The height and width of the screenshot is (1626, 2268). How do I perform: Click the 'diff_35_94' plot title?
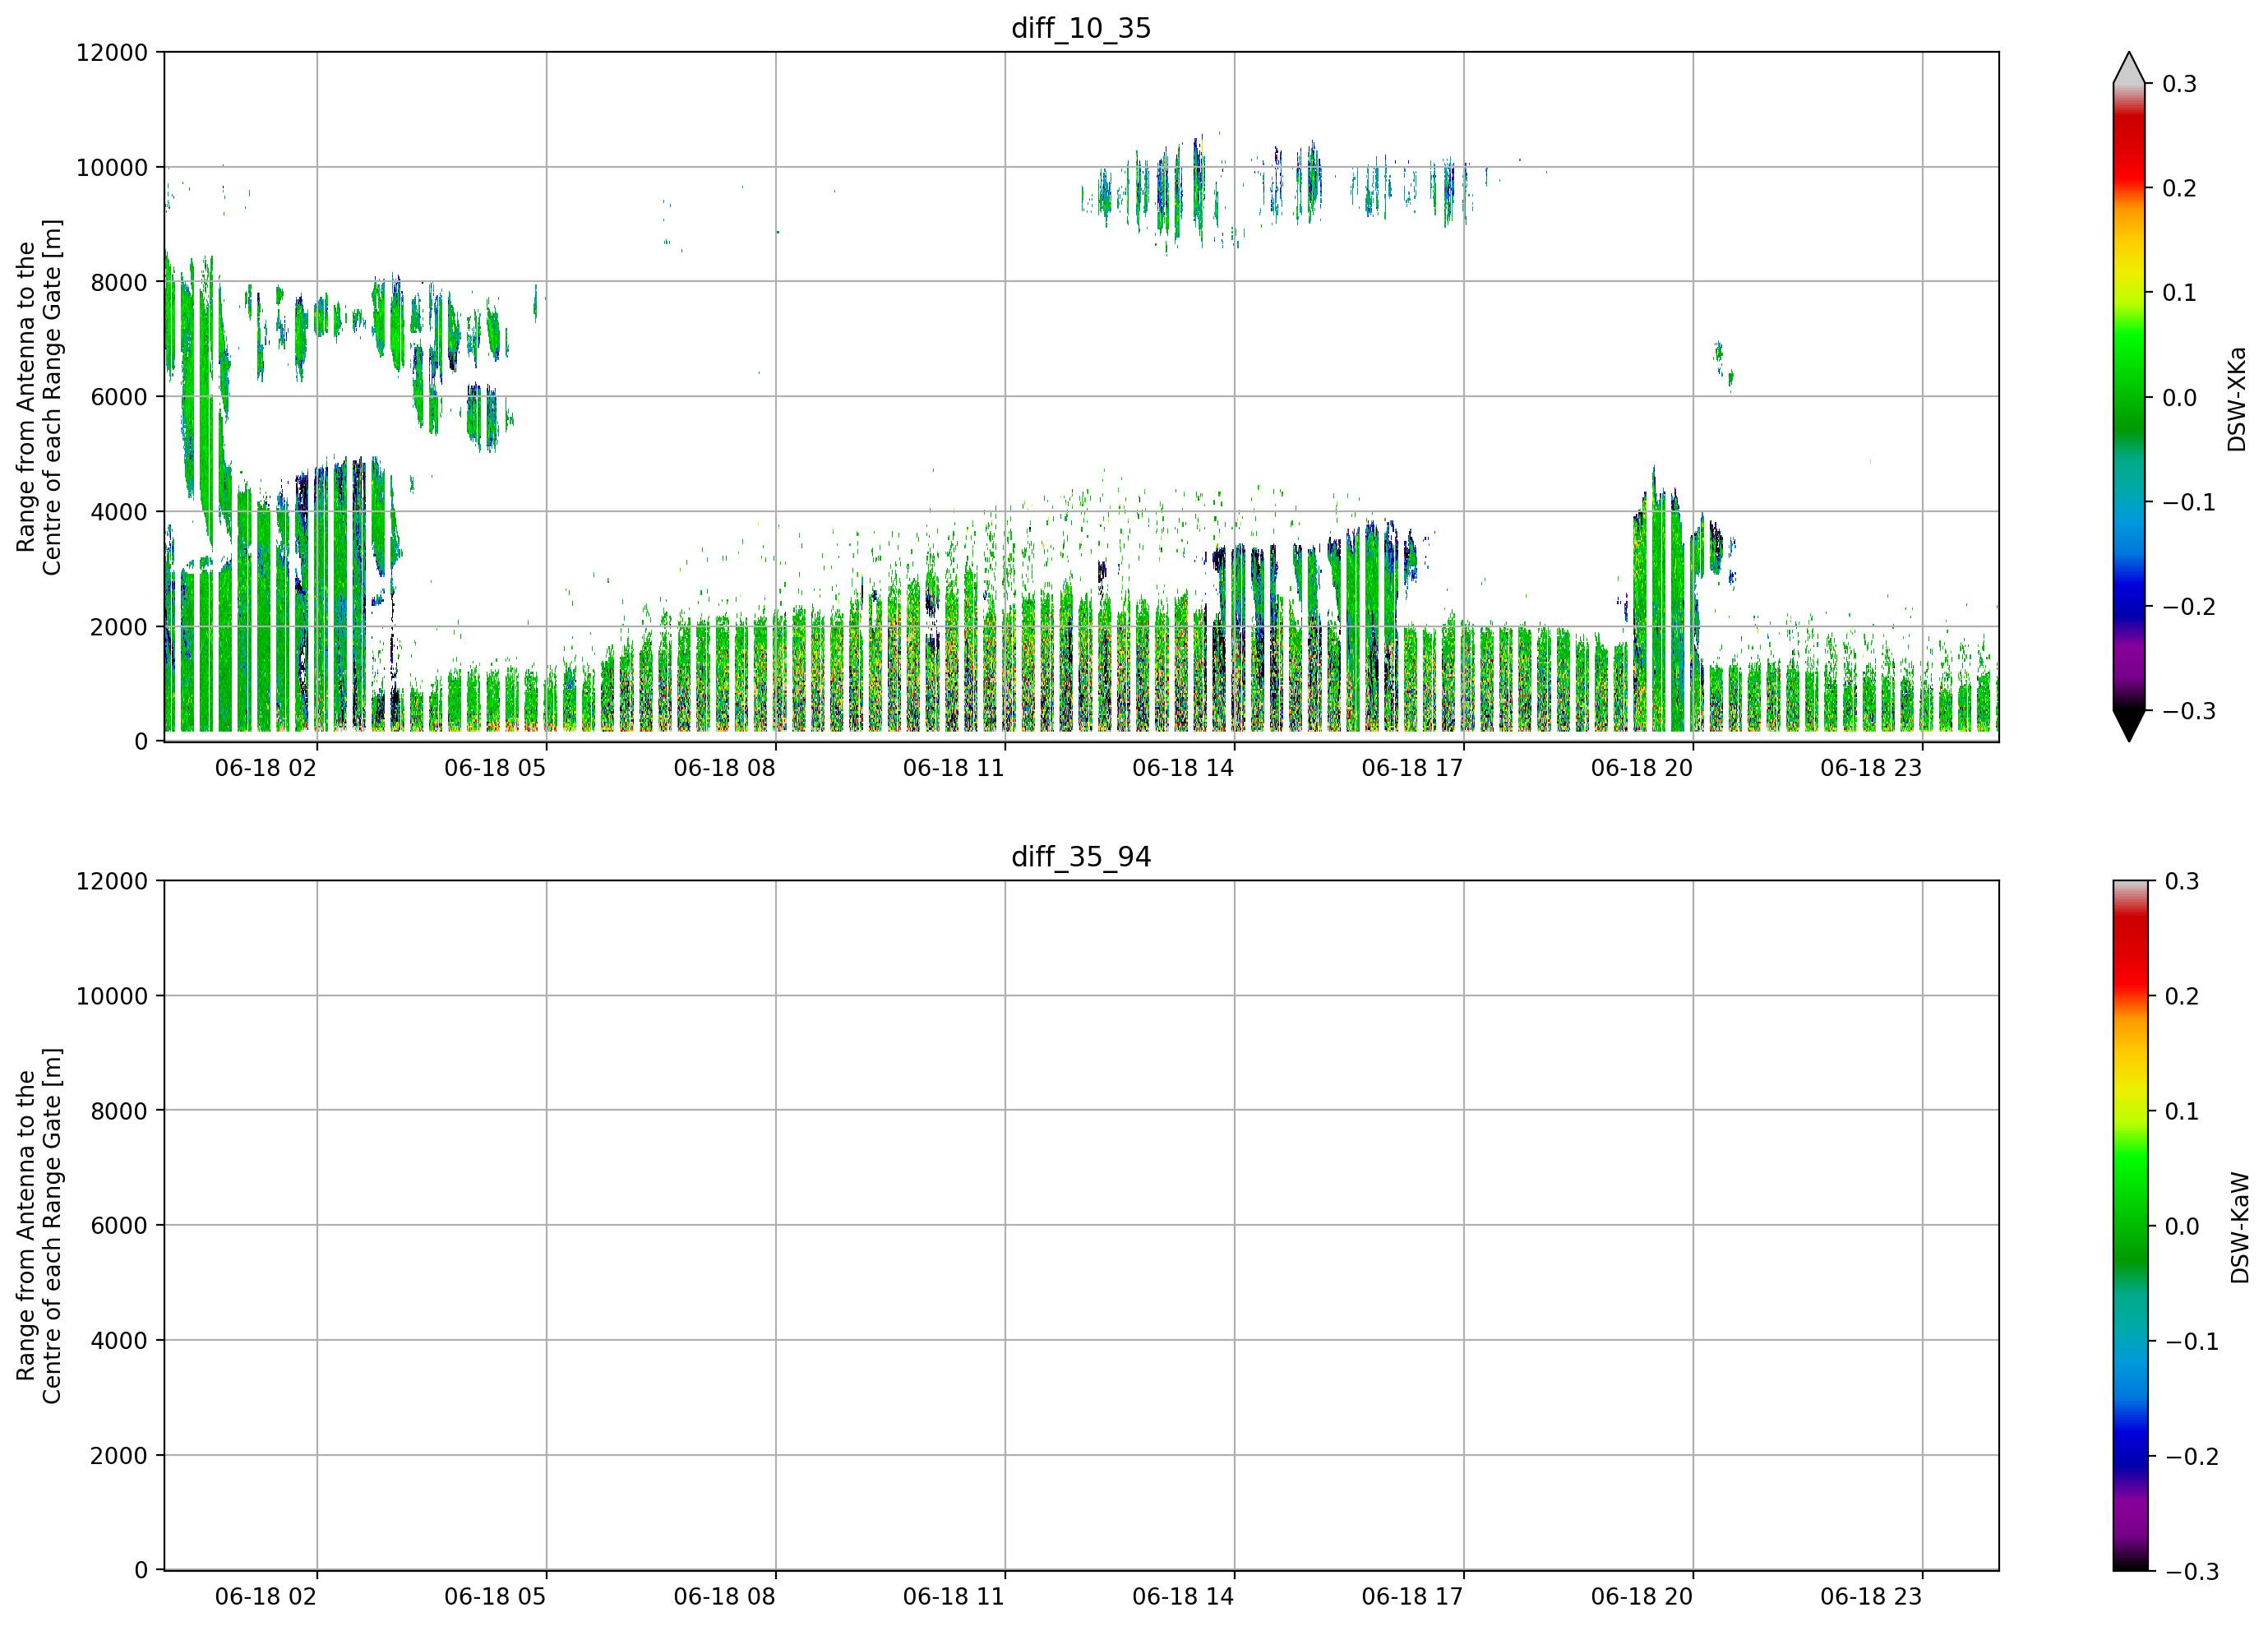click(x=1081, y=857)
